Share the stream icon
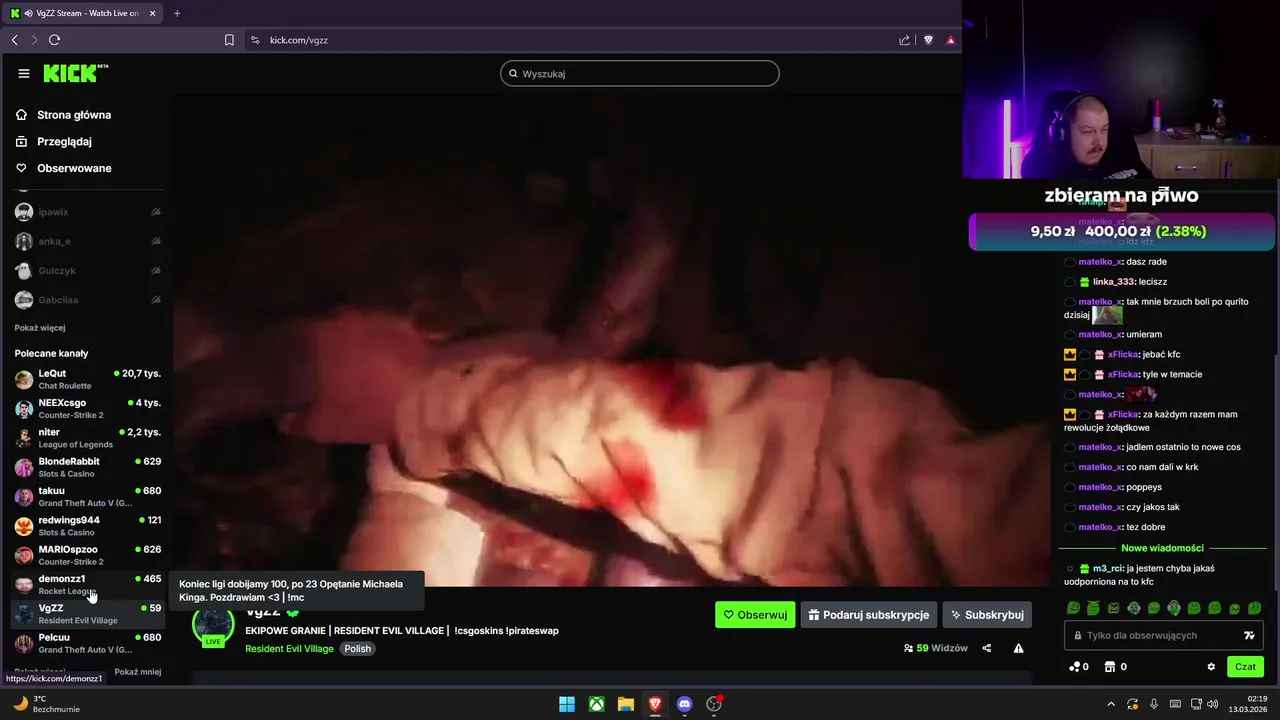This screenshot has width=1280, height=720. [986, 648]
